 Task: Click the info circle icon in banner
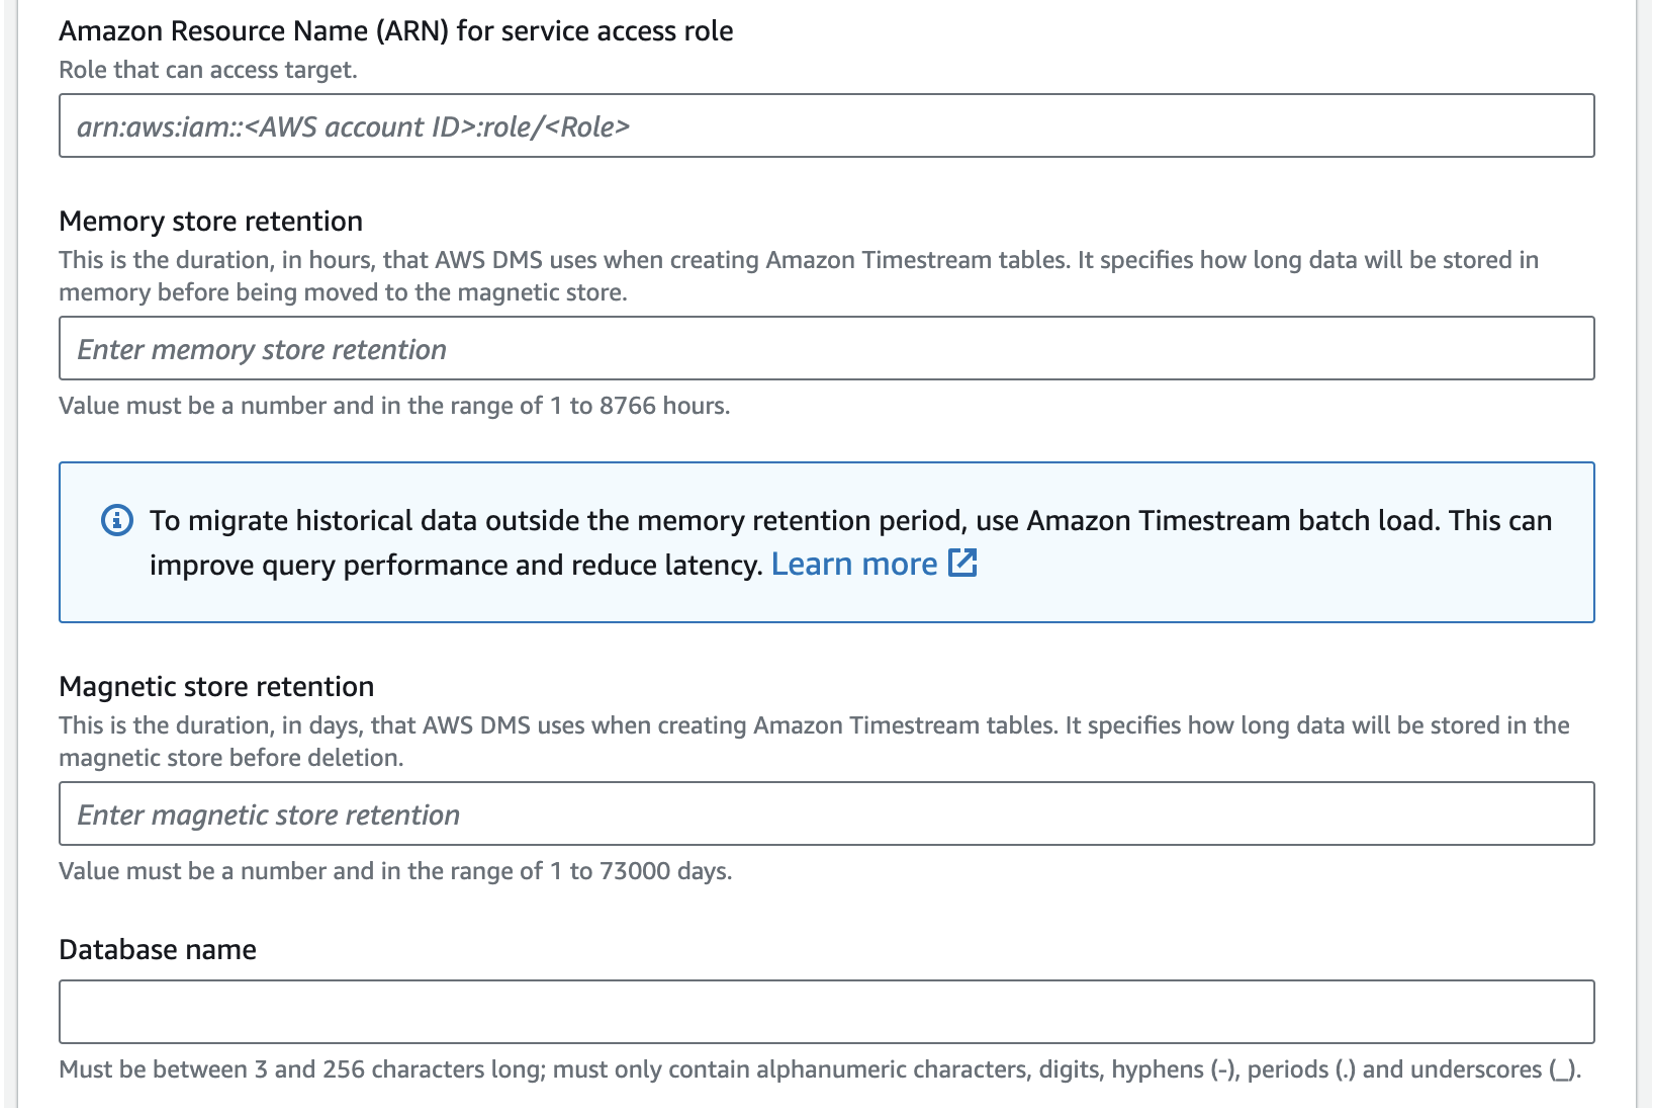tap(117, 520)
